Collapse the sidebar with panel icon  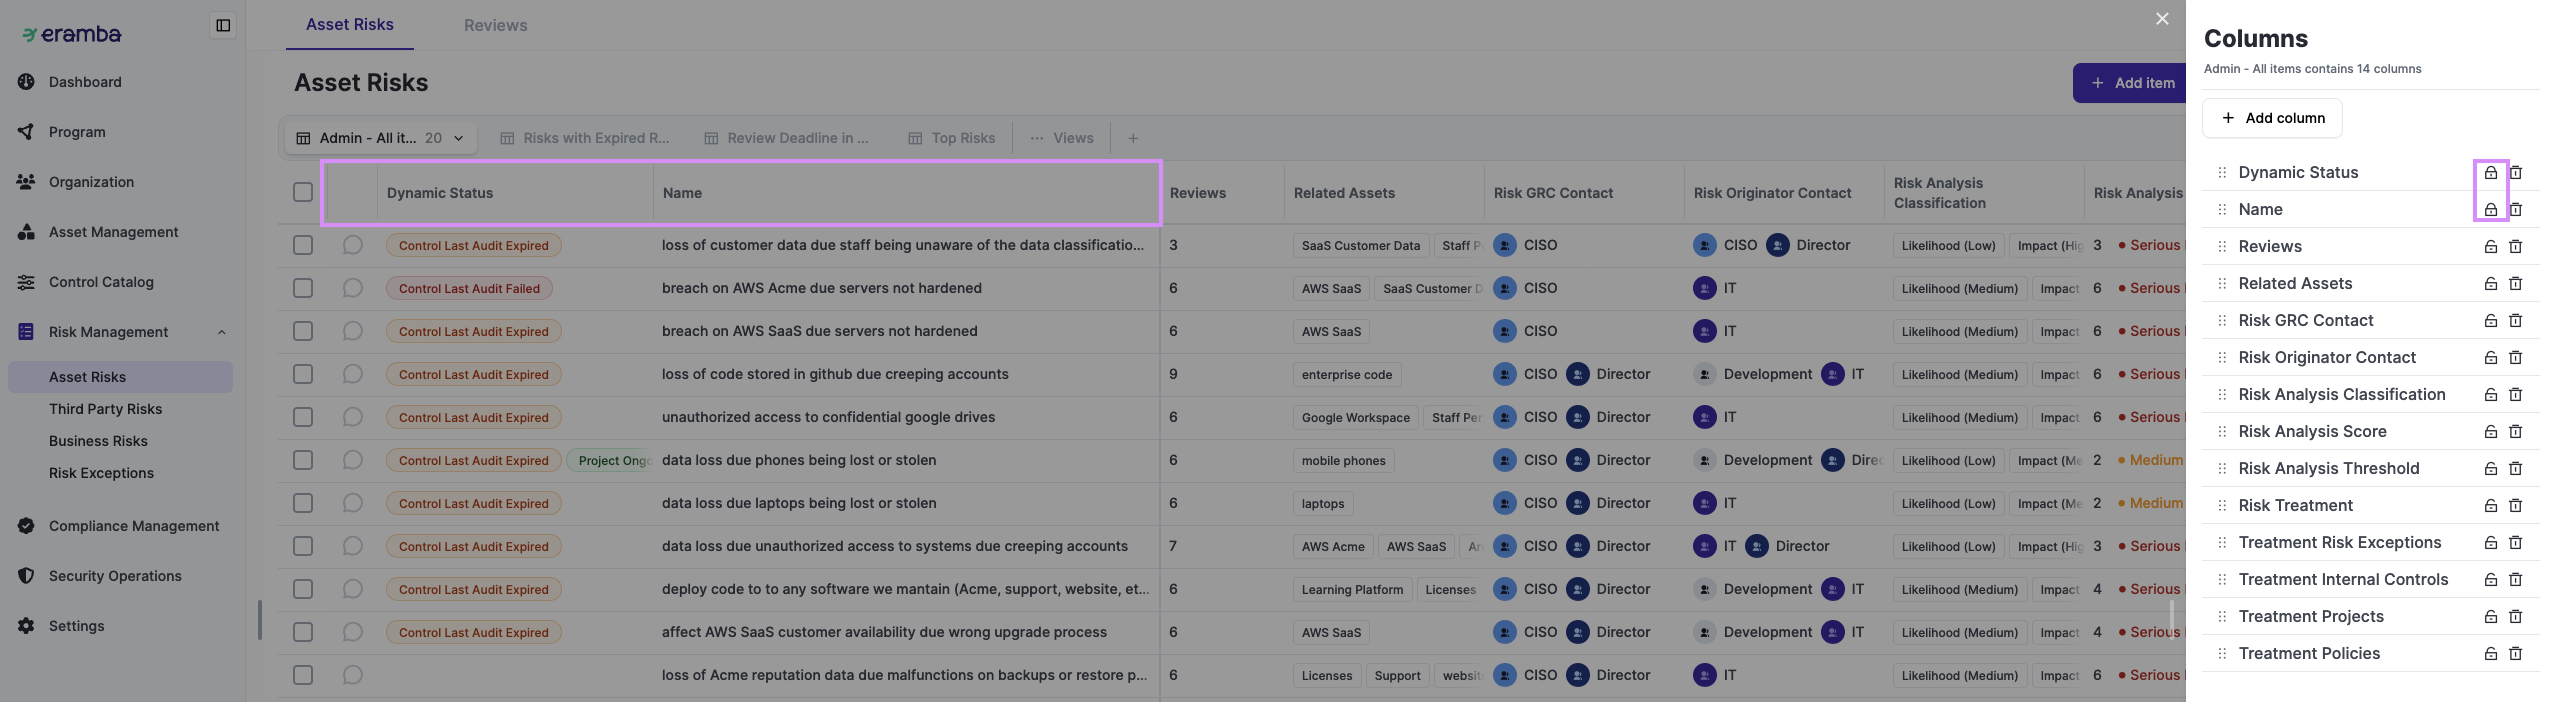click(223, 25)
